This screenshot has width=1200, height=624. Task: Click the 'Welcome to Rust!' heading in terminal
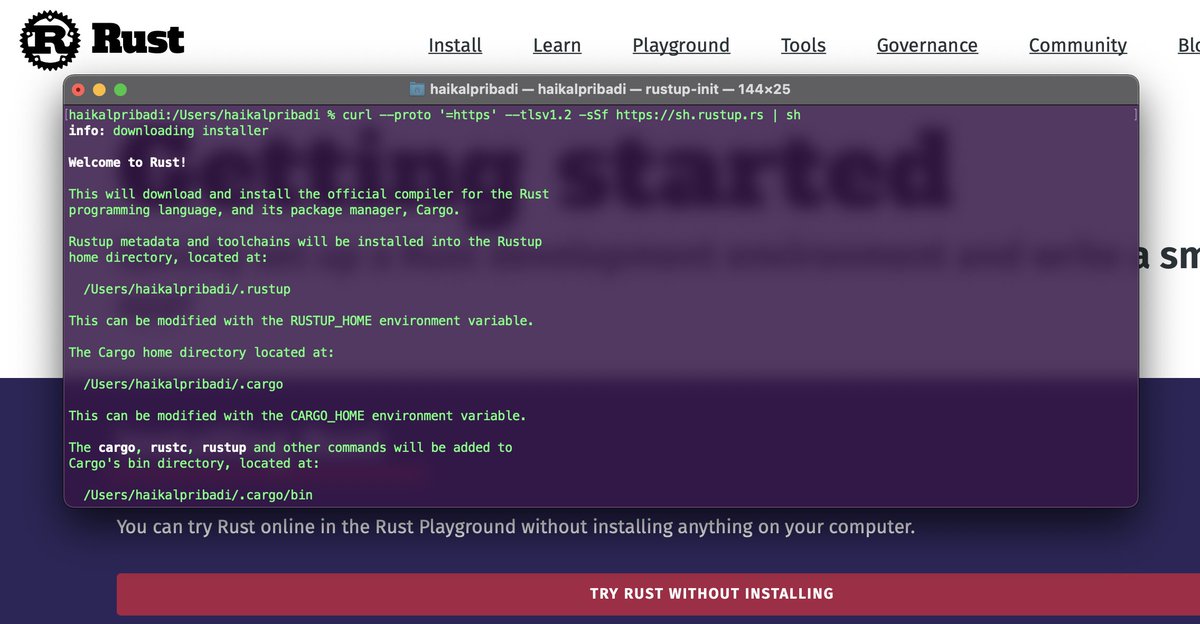(128, 162)
